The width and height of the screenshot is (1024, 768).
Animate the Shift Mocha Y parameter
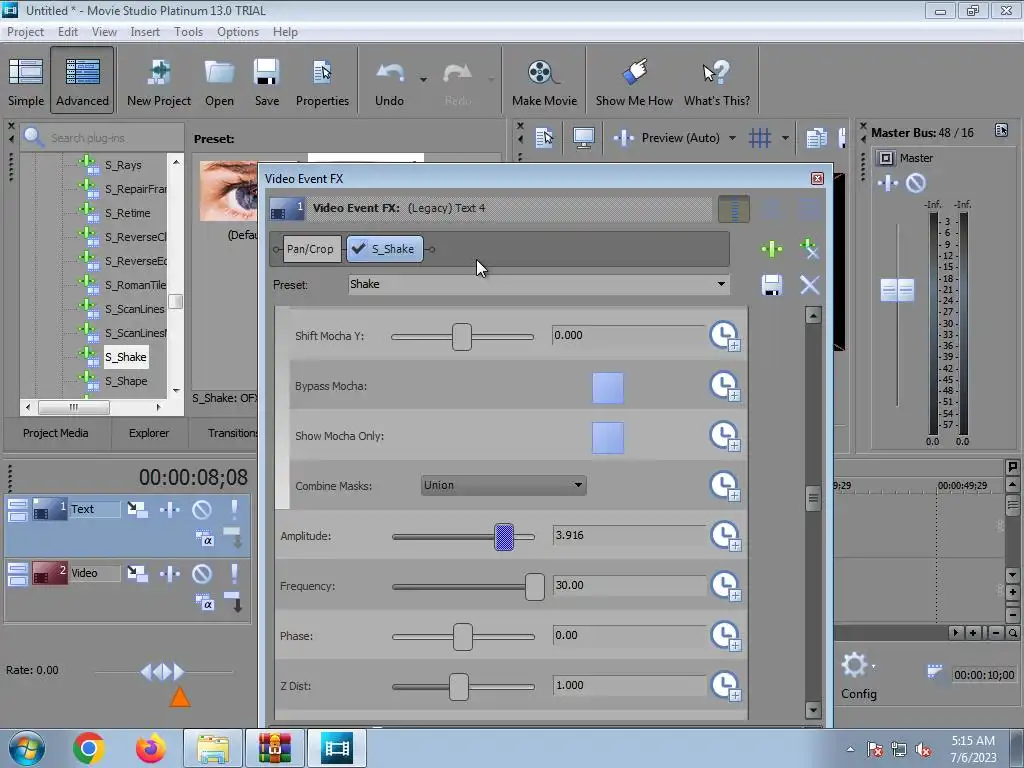(725, 336)
